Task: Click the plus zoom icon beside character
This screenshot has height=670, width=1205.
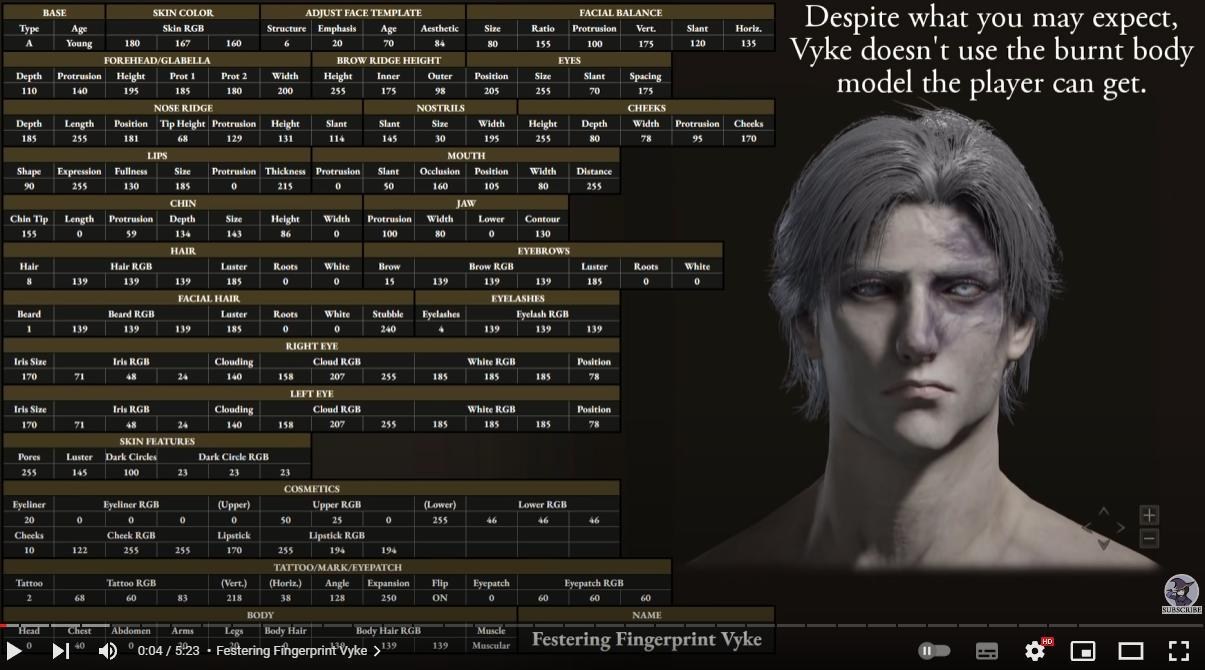Action: pos(1149,515)
